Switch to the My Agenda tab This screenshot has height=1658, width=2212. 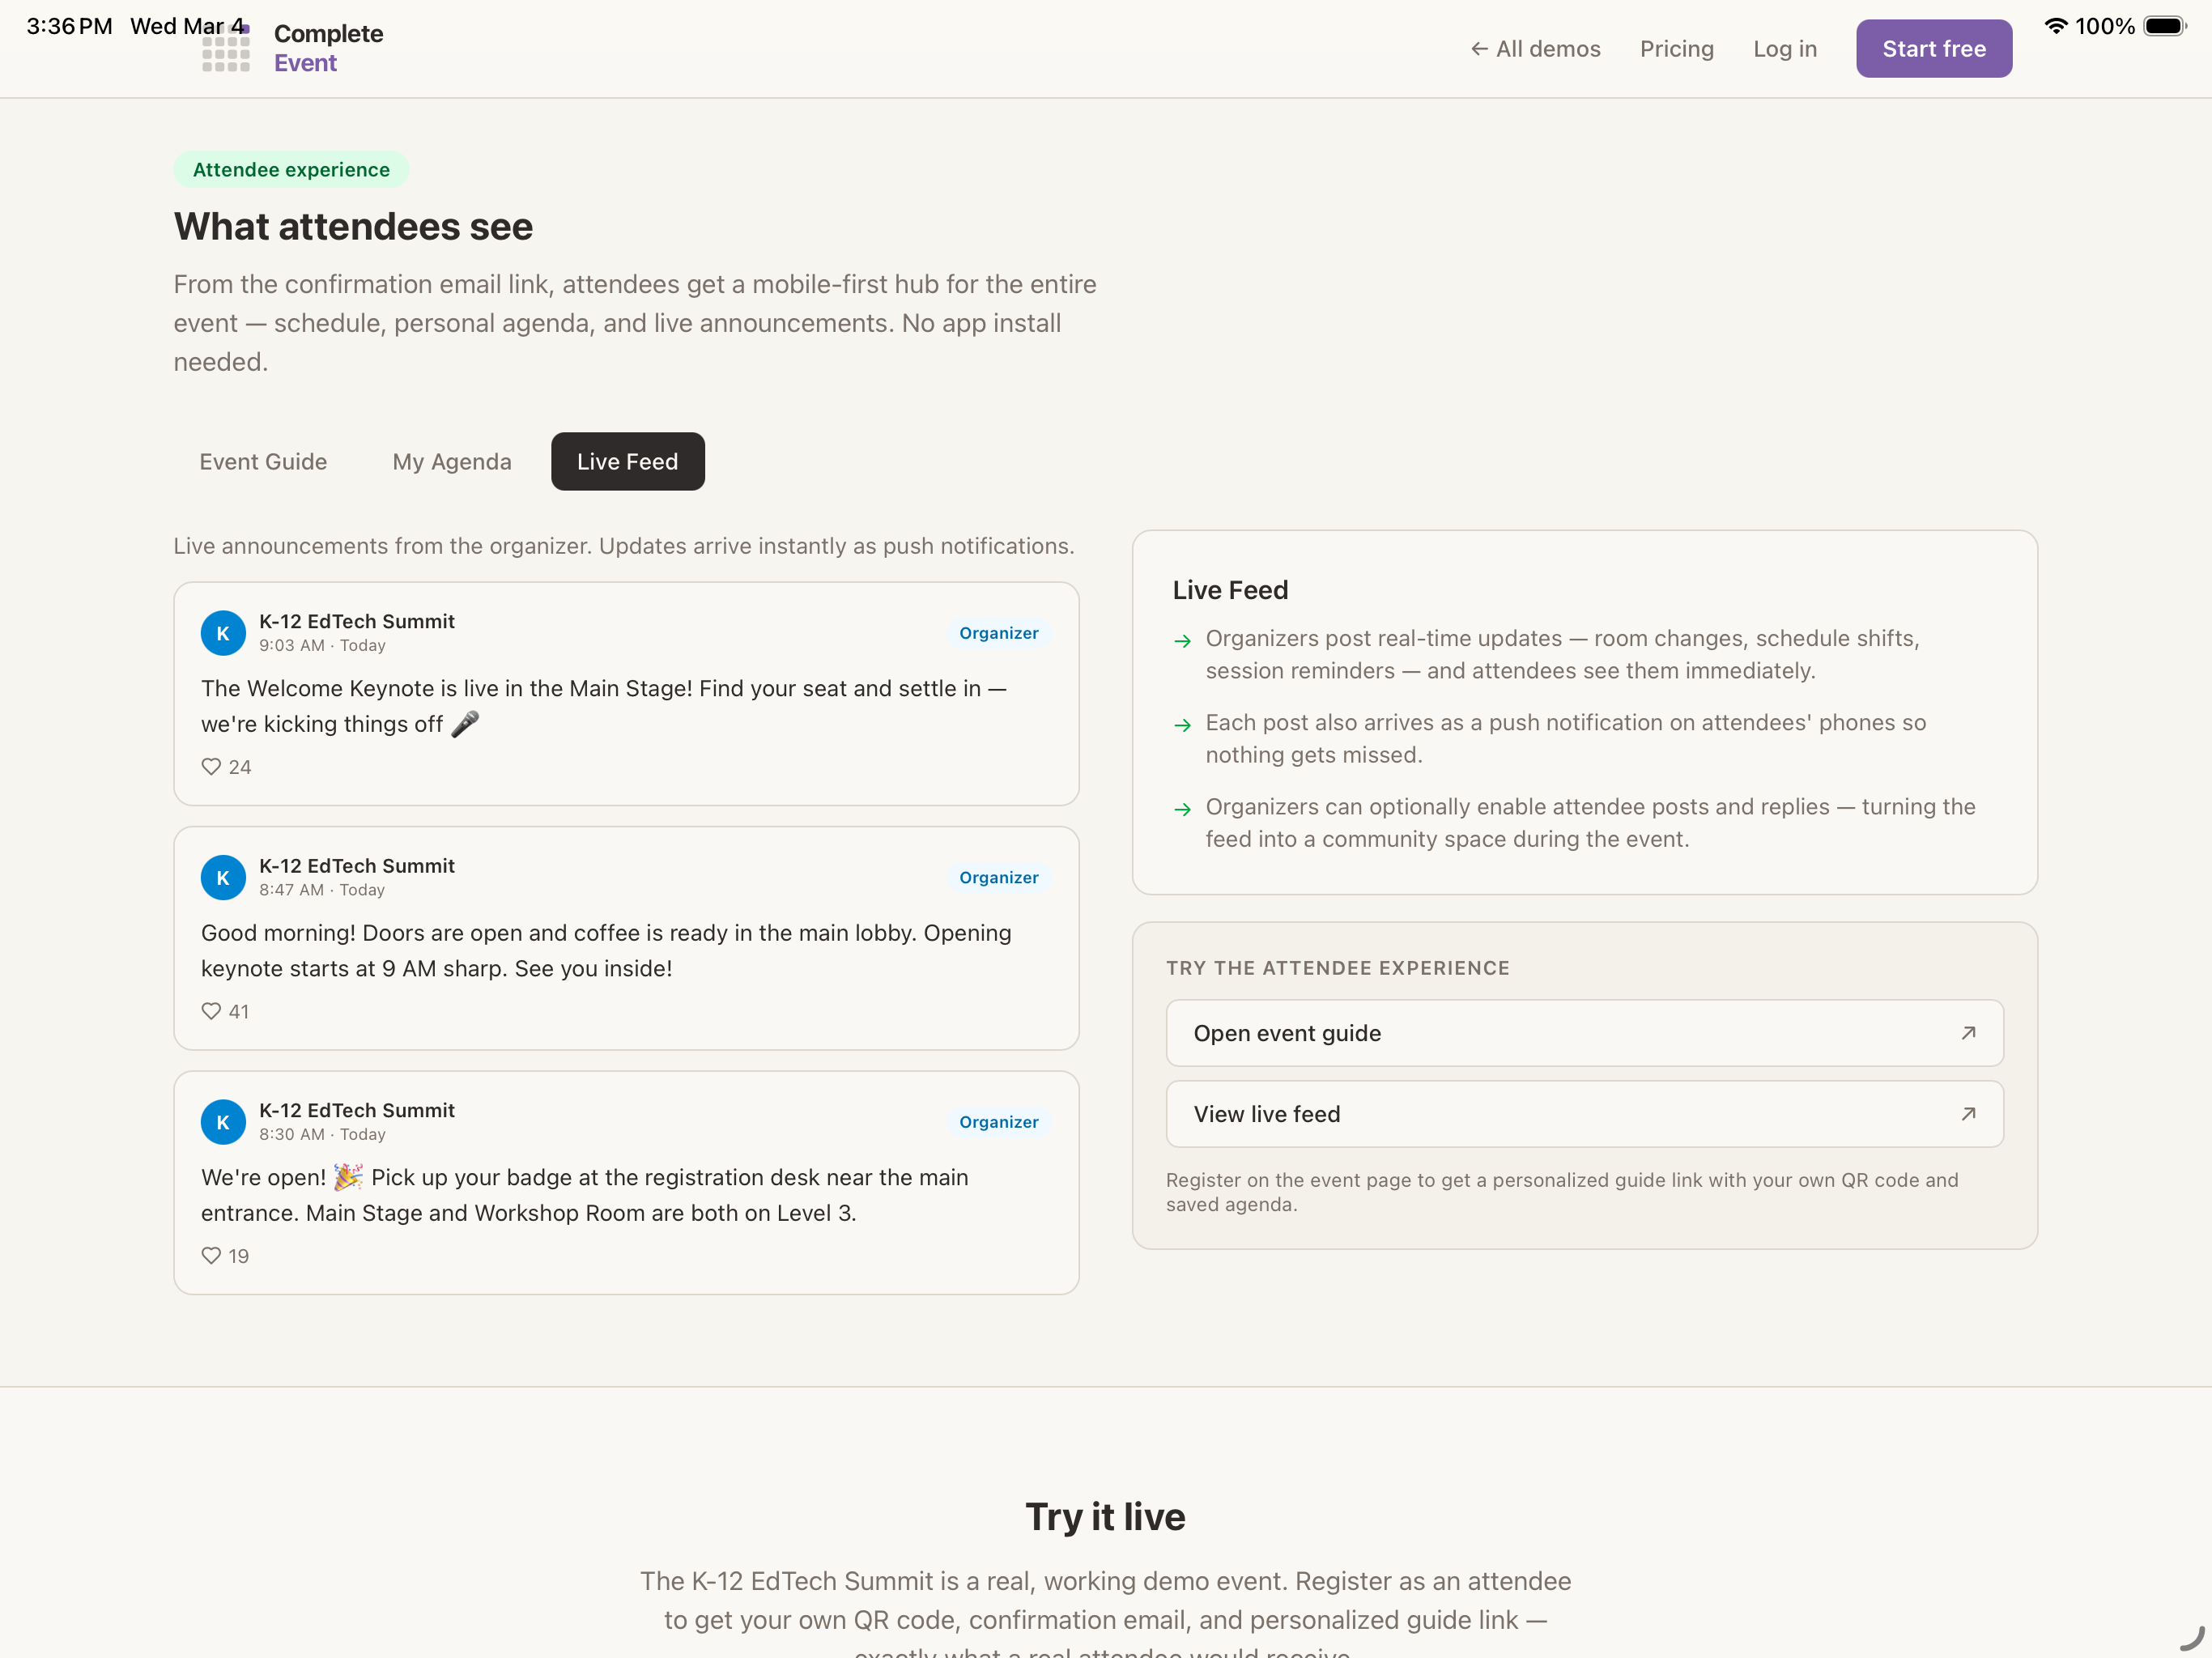[451, 461]
